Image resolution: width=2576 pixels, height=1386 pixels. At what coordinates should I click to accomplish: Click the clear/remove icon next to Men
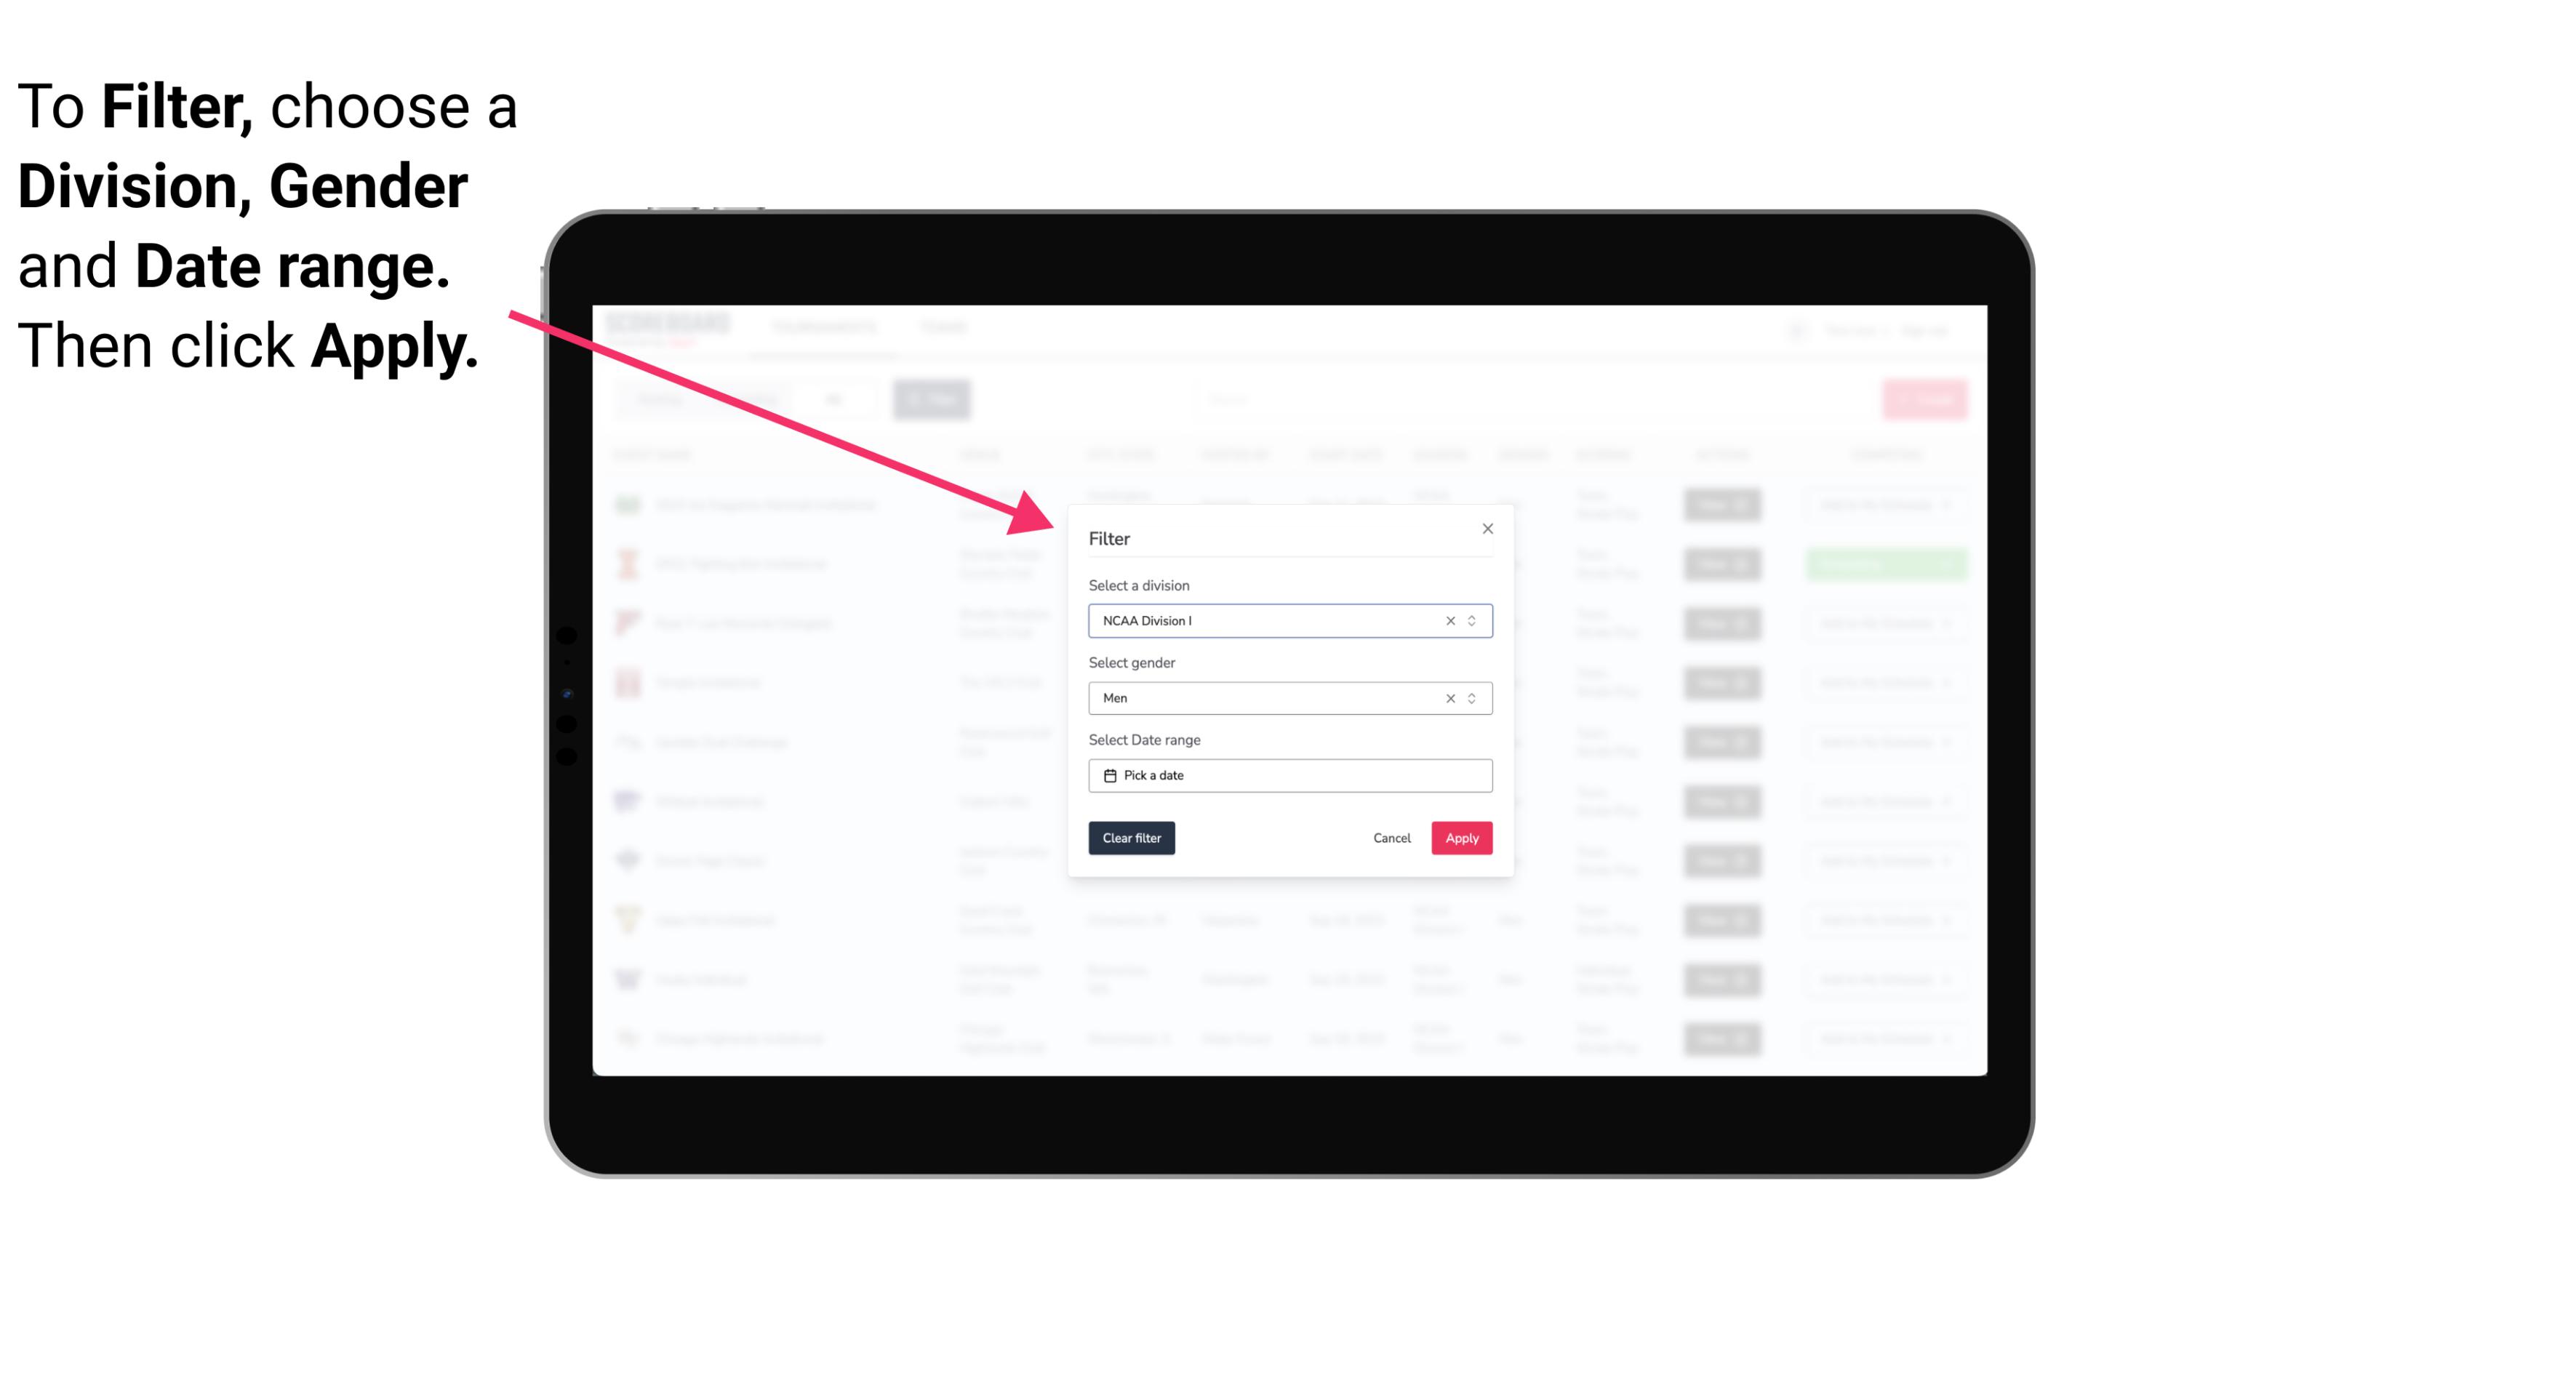(x=1449, y=698)
